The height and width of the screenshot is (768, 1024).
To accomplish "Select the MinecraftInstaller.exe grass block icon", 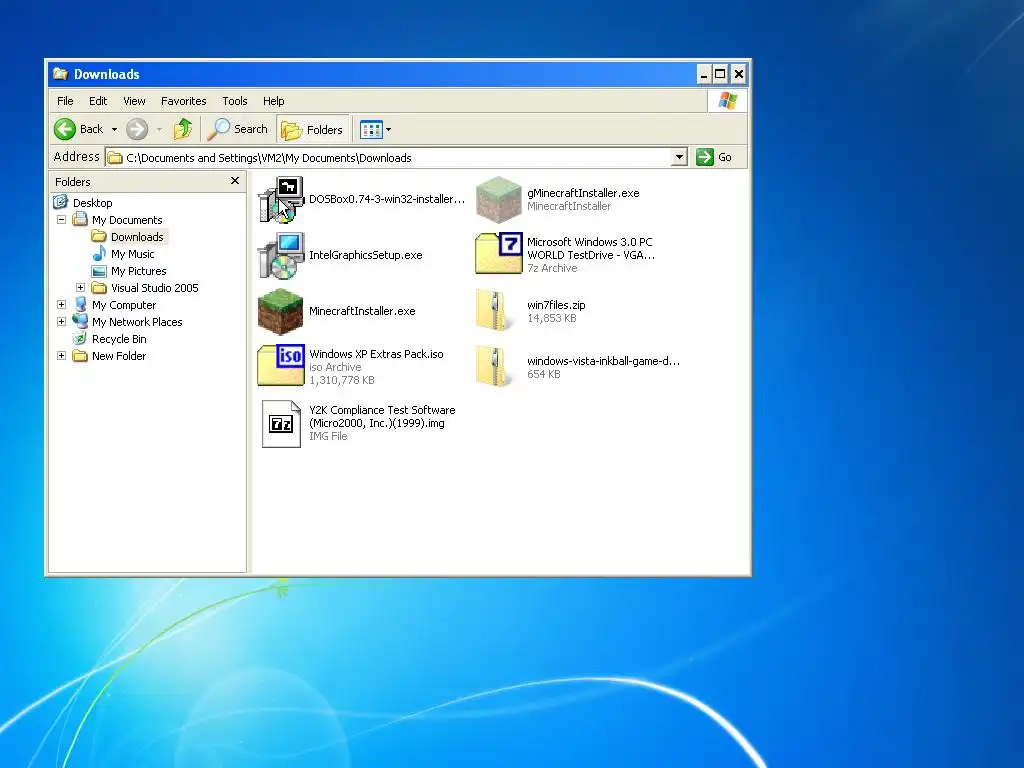I will 281,312.
